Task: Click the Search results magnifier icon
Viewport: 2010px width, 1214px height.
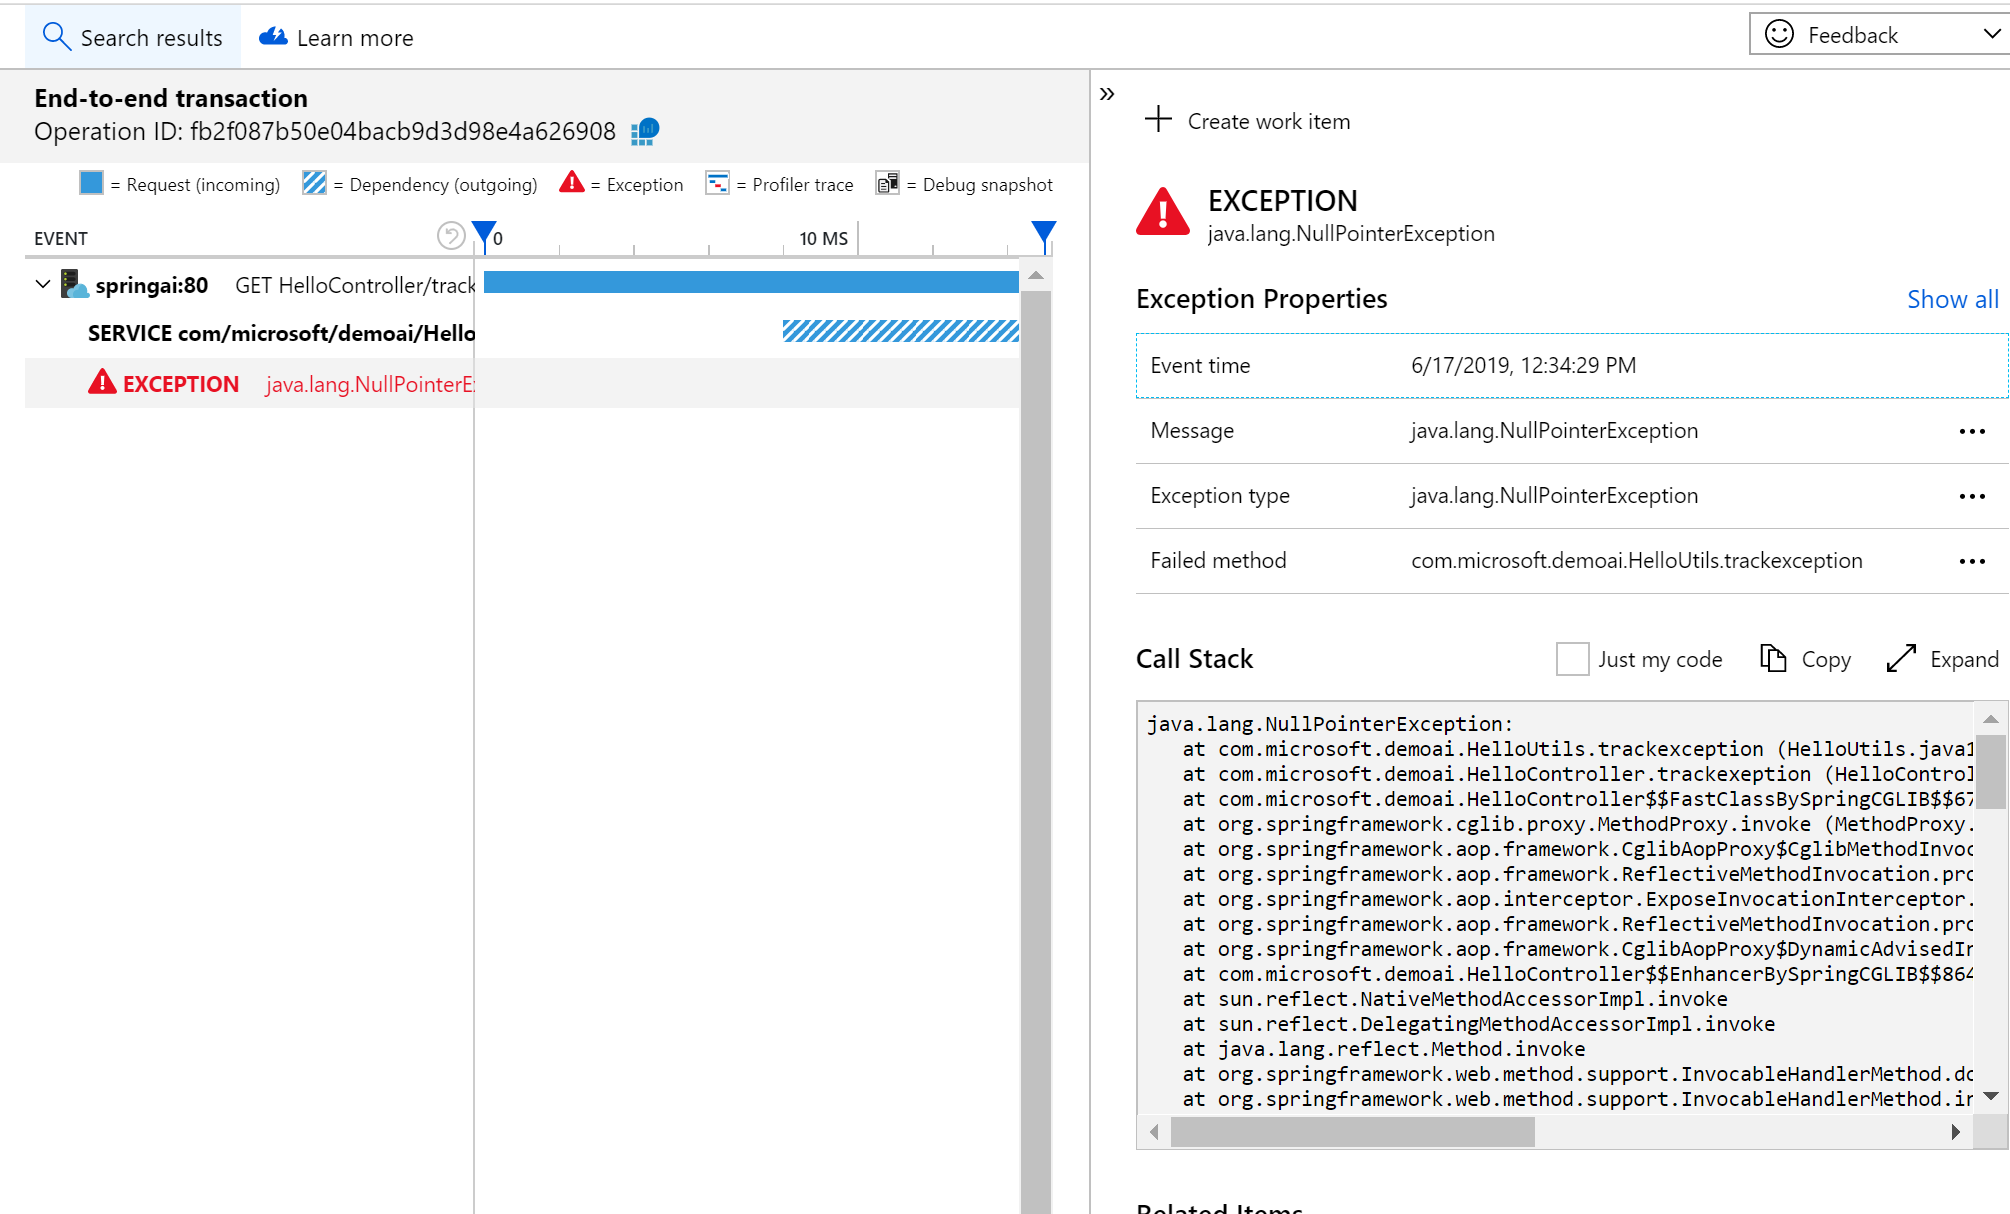Action: [56, 37]
